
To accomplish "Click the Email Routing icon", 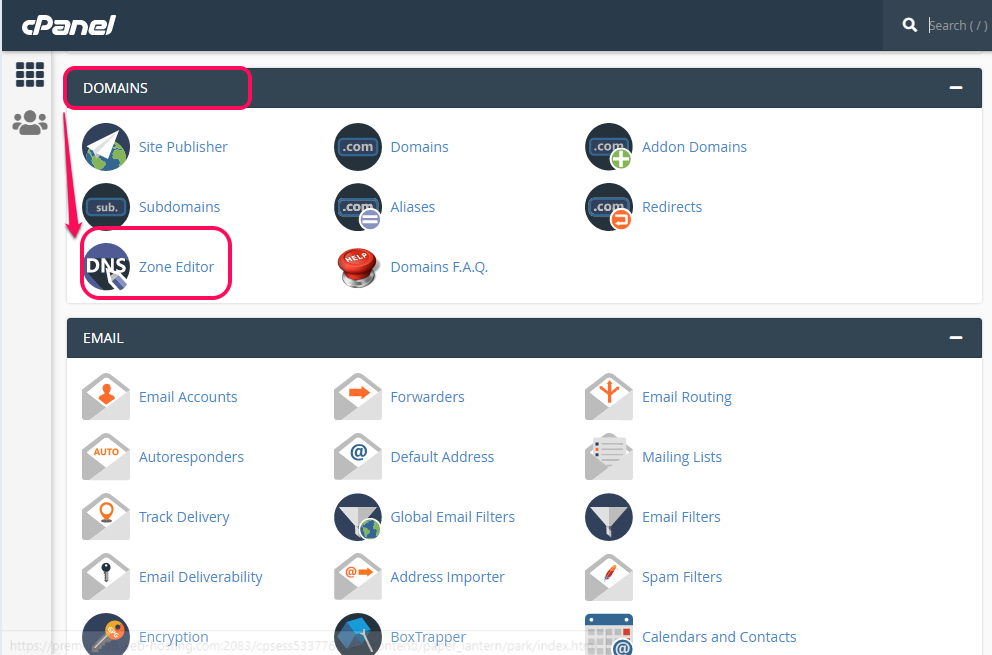I will 609,397.
